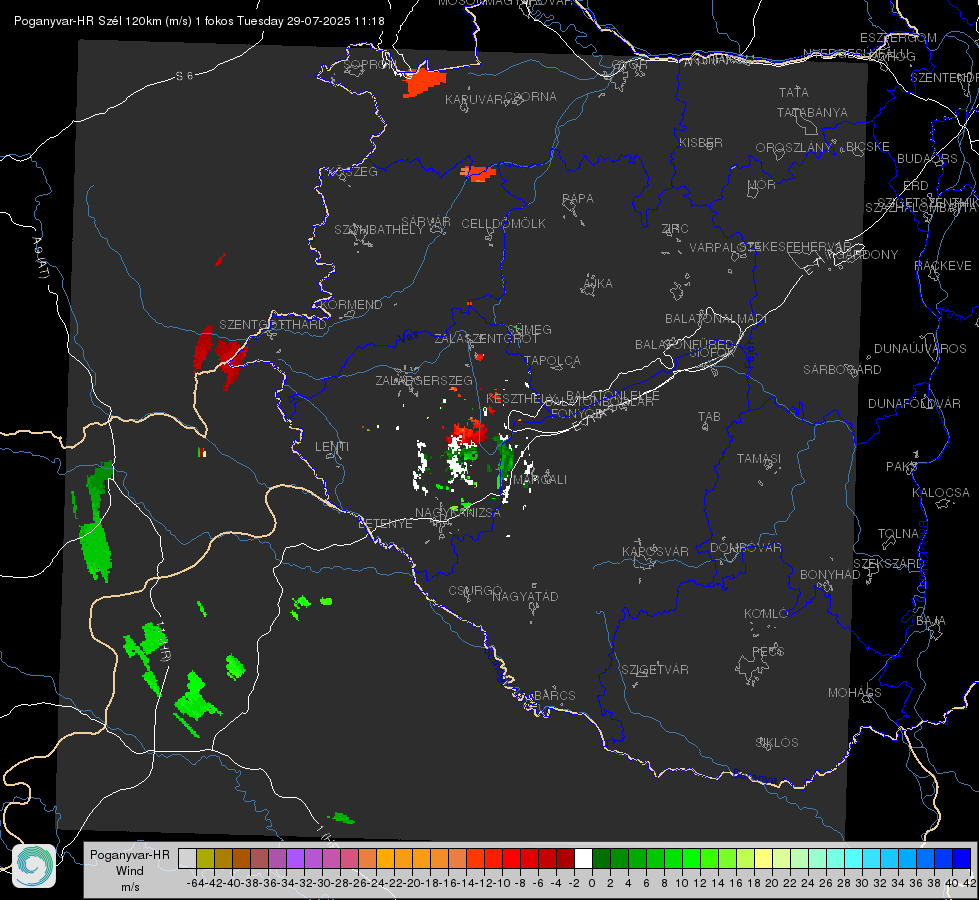Click the '20' value on the legend scale
This screenshot has width=979, height=900.
[772, 883]
